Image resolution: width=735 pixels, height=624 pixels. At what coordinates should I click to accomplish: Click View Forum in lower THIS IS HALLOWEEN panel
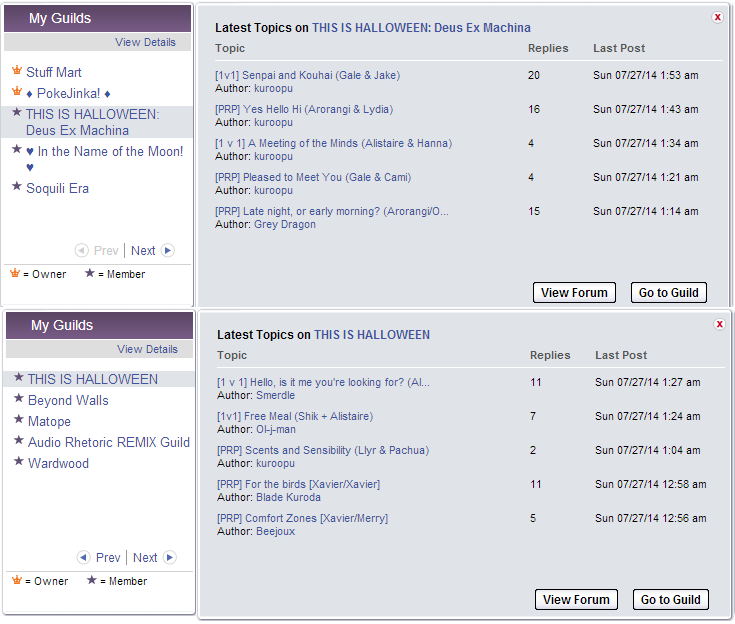point(576,600)
